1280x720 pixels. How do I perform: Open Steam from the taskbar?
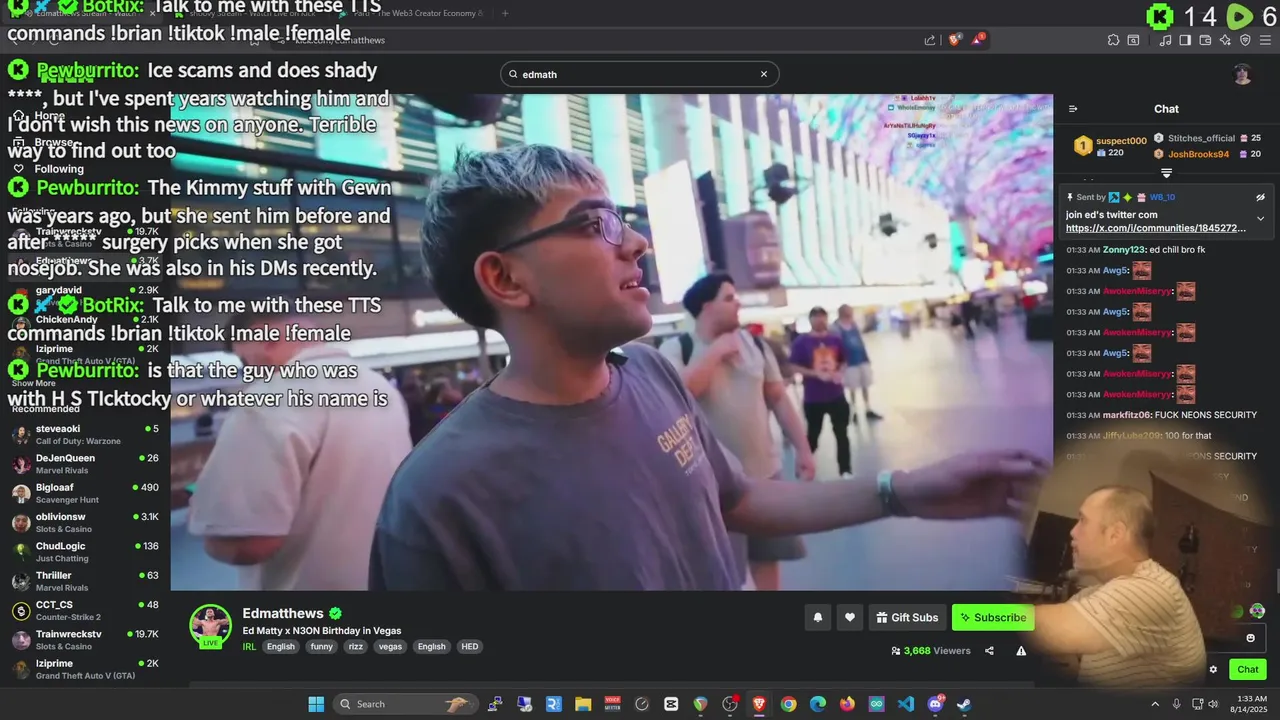964,704
